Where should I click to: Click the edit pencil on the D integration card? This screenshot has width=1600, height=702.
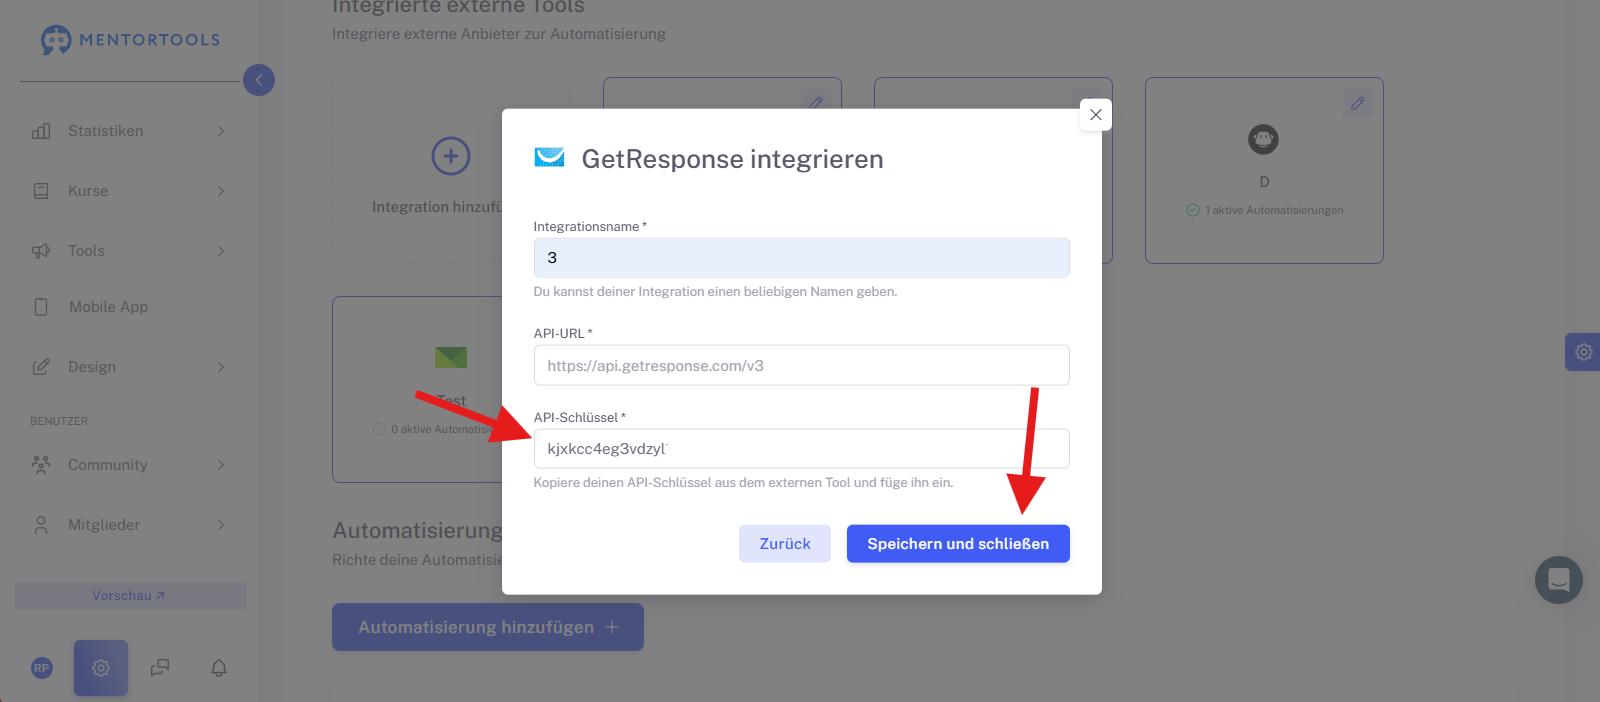pos(1357,103)
